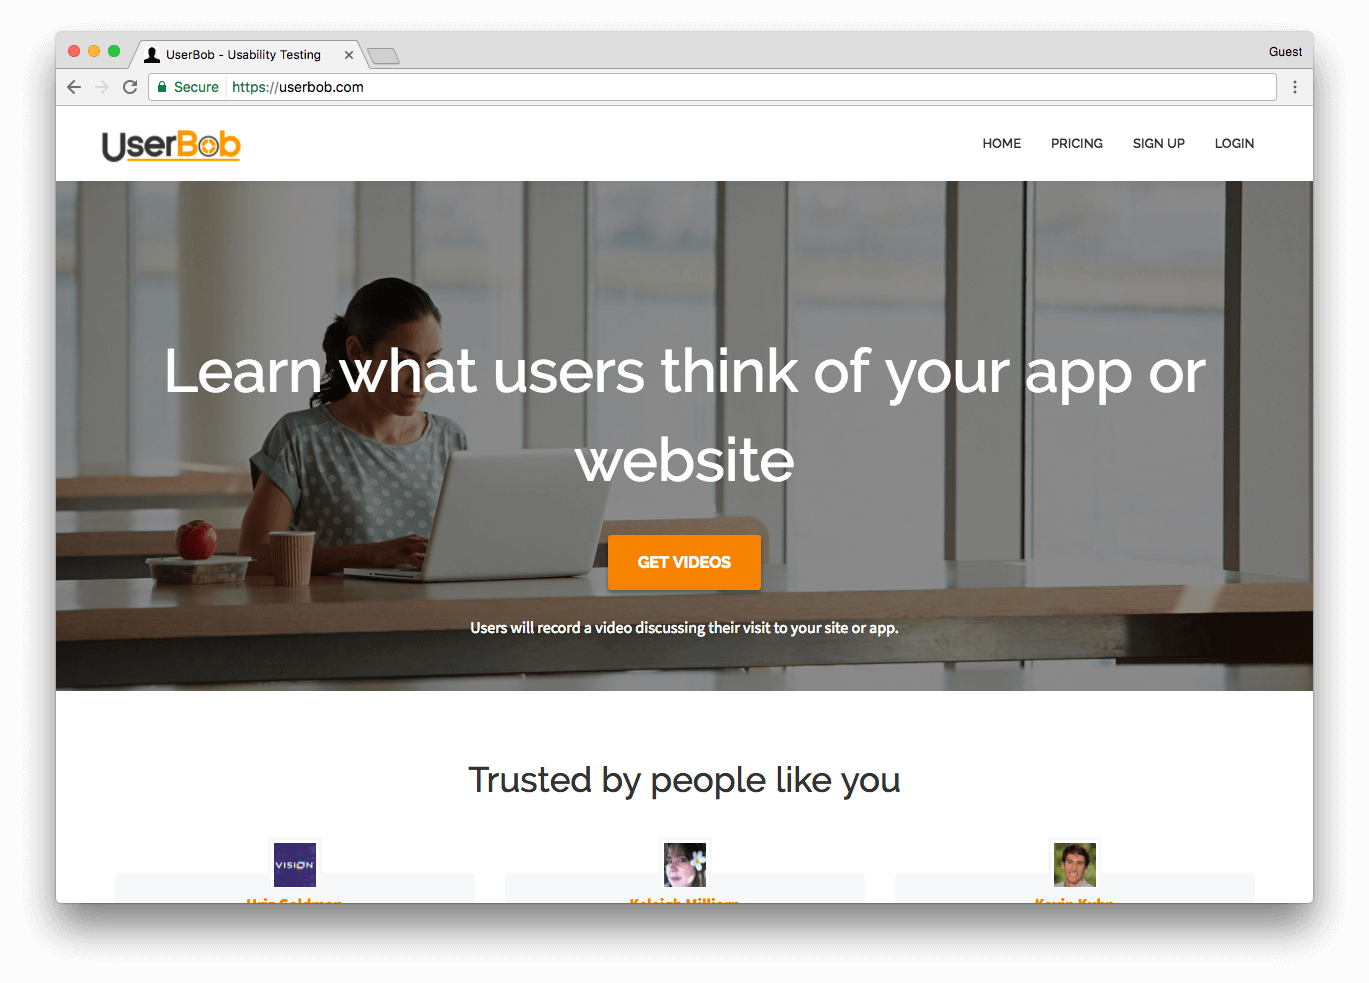
Task: Reload the page with refresh icon
Action: point(130,87)
